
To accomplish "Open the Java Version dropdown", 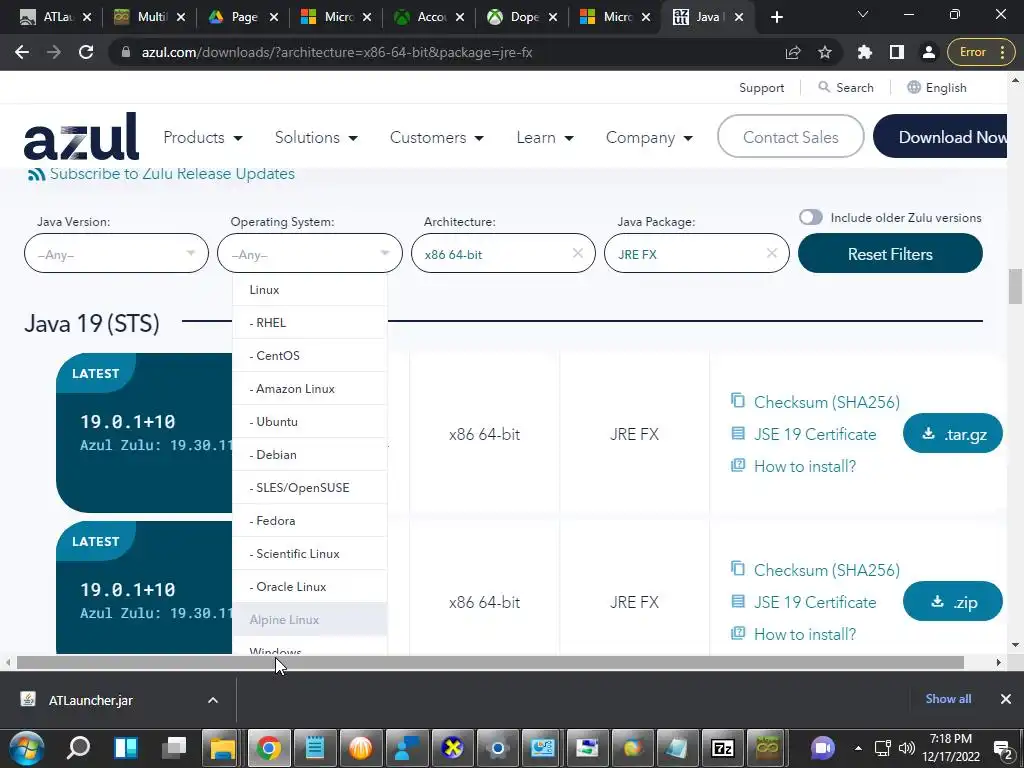I will click(116, 253).
